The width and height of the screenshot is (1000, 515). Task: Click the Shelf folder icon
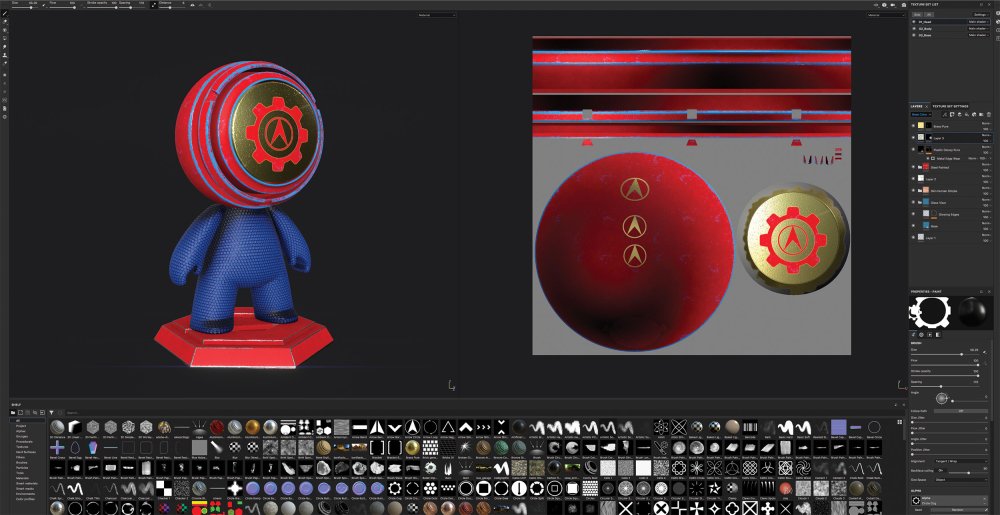(x=13, y=412)
